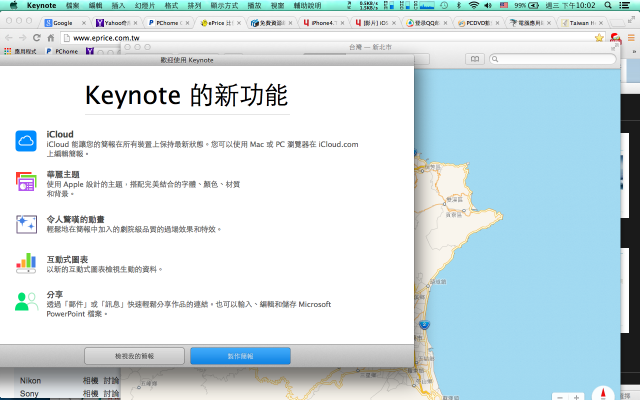Viewport: 640px width, 400px height.
Task: Open Spotlight search in menu bar
Action: tap(608, 5)
